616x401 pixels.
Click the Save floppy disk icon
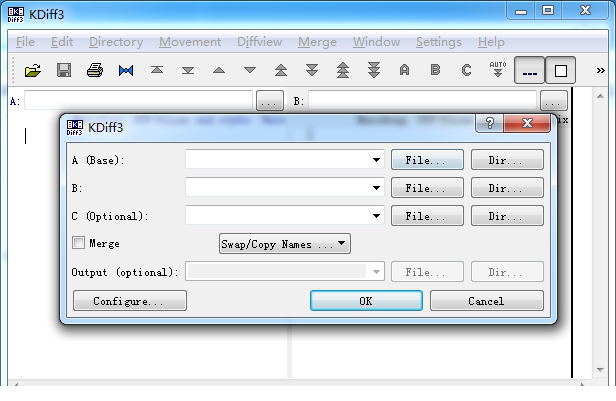[64, 71]
